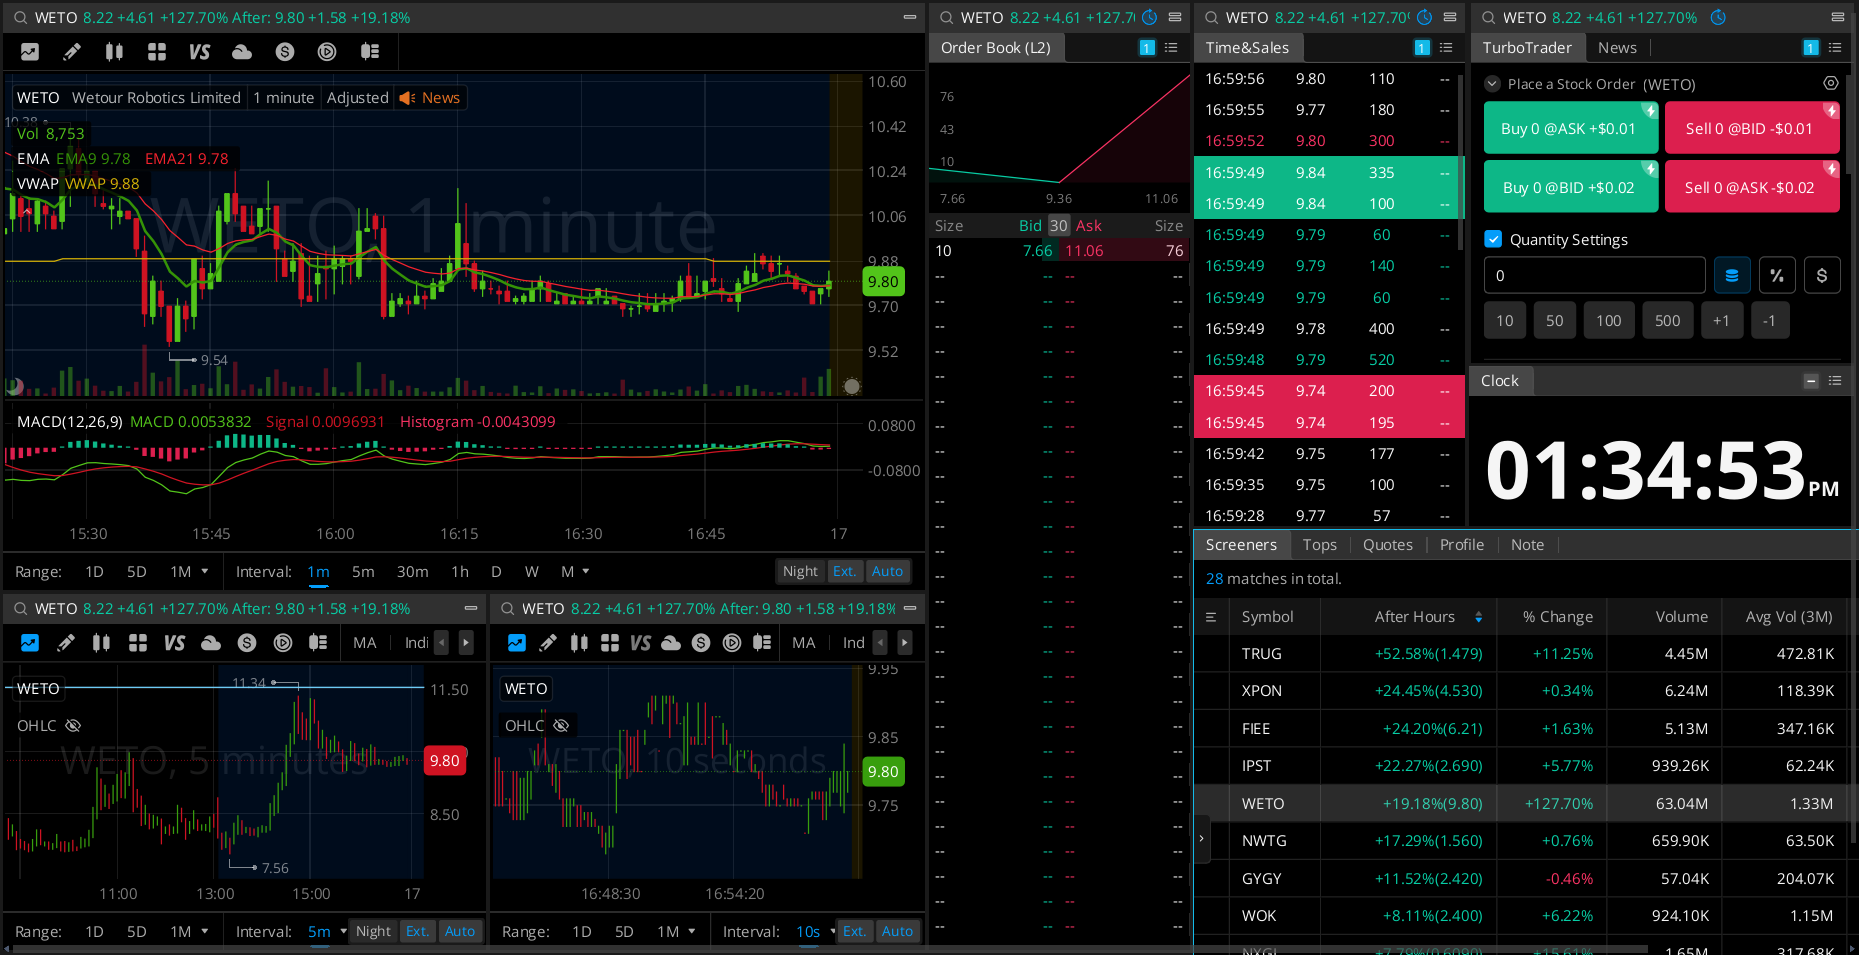Select the chart style icon in main chart toolbar
The width and height of the screenshot is (1859, 955).
[x=30, y=52]
